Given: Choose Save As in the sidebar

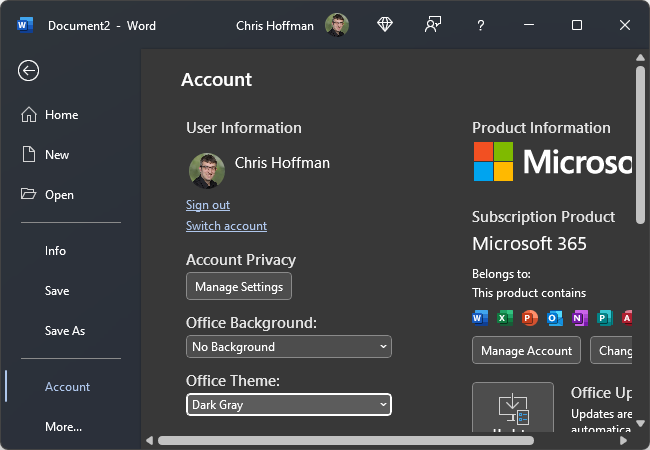Looking at the screenshot, I should pyautogui.click(x=65, y=331).
